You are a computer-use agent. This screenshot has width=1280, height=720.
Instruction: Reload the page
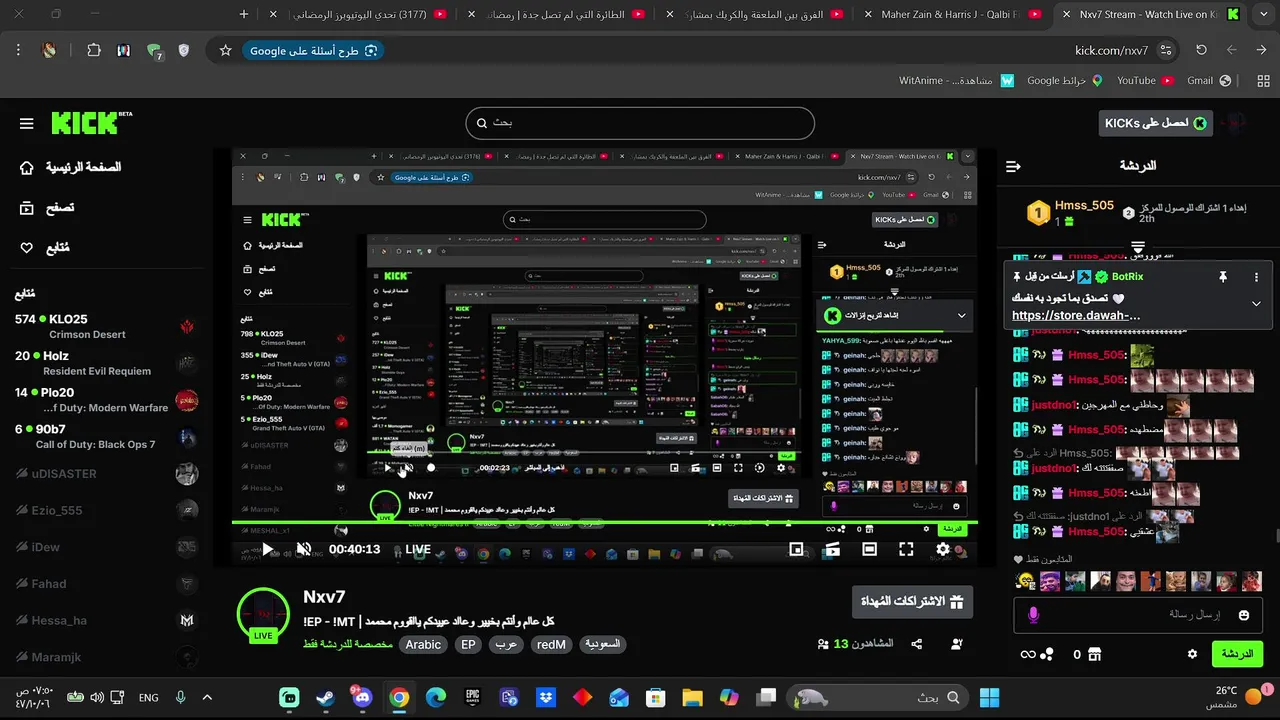click(x=1201, y=50)
